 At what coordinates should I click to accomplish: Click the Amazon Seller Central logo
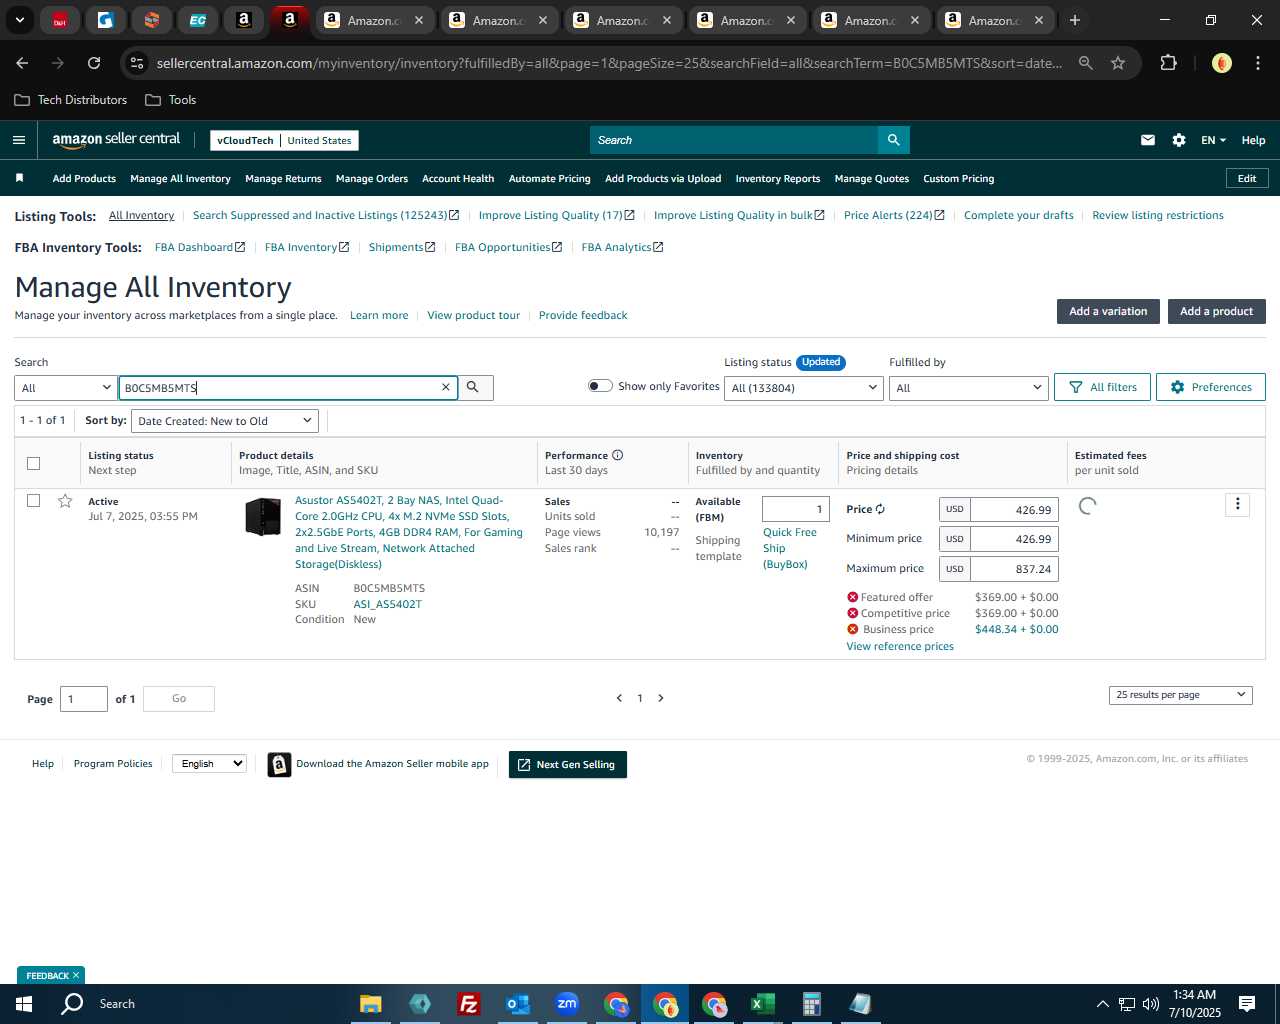tap(116, 140)
